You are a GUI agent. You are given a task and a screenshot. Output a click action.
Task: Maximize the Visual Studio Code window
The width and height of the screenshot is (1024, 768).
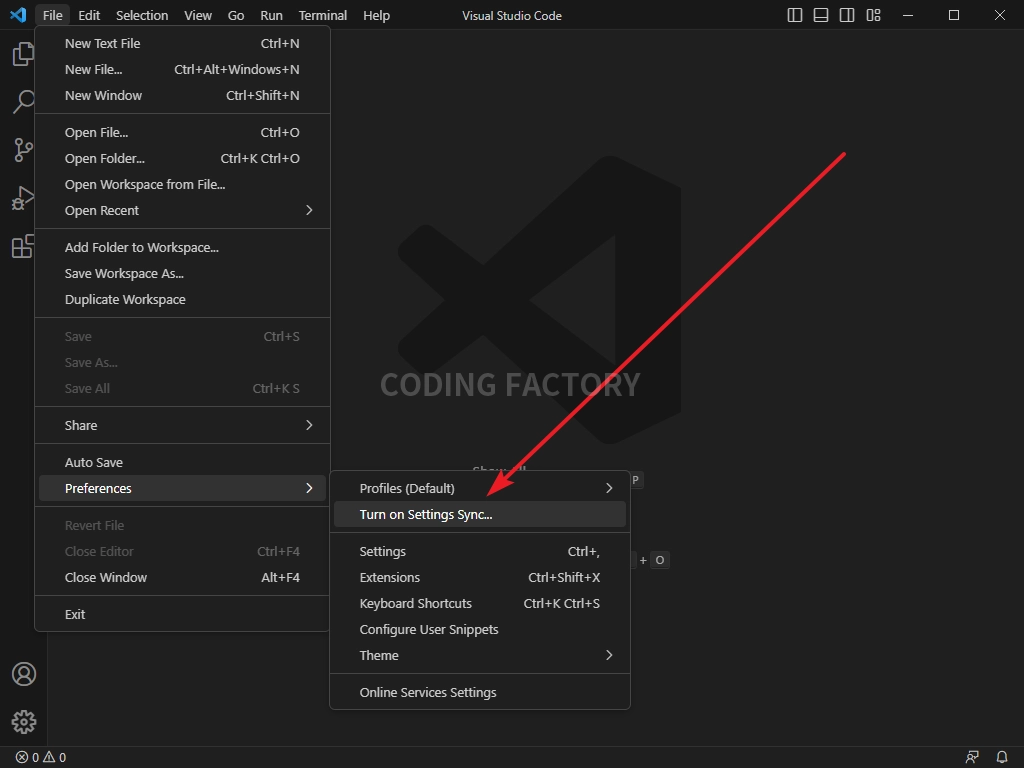pyautogui.click(x=953, y=15)
